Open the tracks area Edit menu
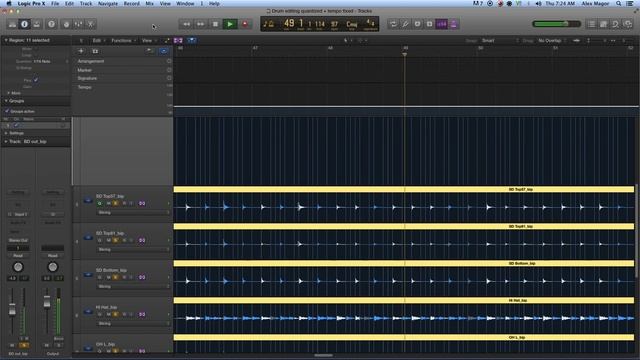Viewport: 640px width, 360px height. click(98, 40)
